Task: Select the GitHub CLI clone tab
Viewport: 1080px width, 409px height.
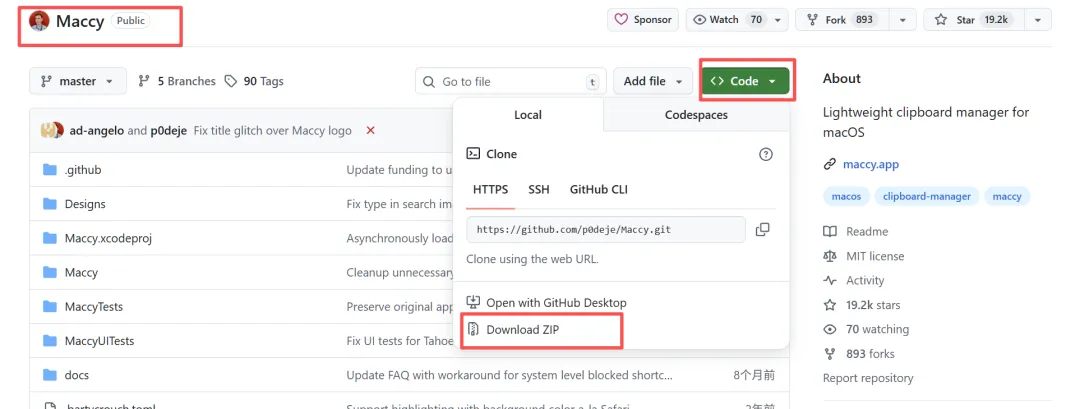Action: coord(599,189)
